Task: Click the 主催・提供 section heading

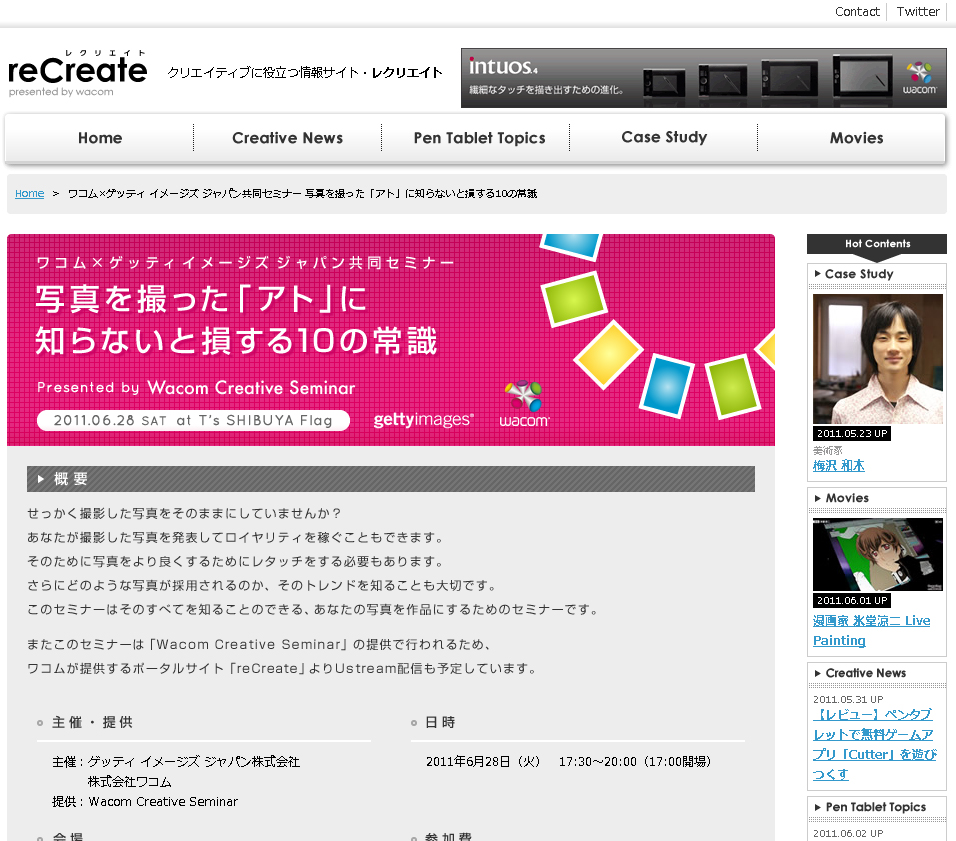Action: [x=92, y=723]
